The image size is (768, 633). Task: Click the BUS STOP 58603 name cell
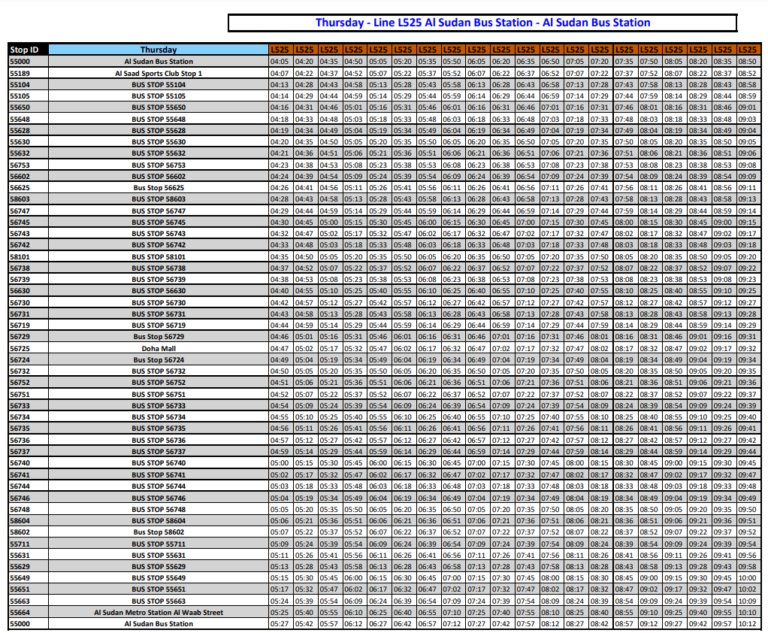tap(159, 199)
